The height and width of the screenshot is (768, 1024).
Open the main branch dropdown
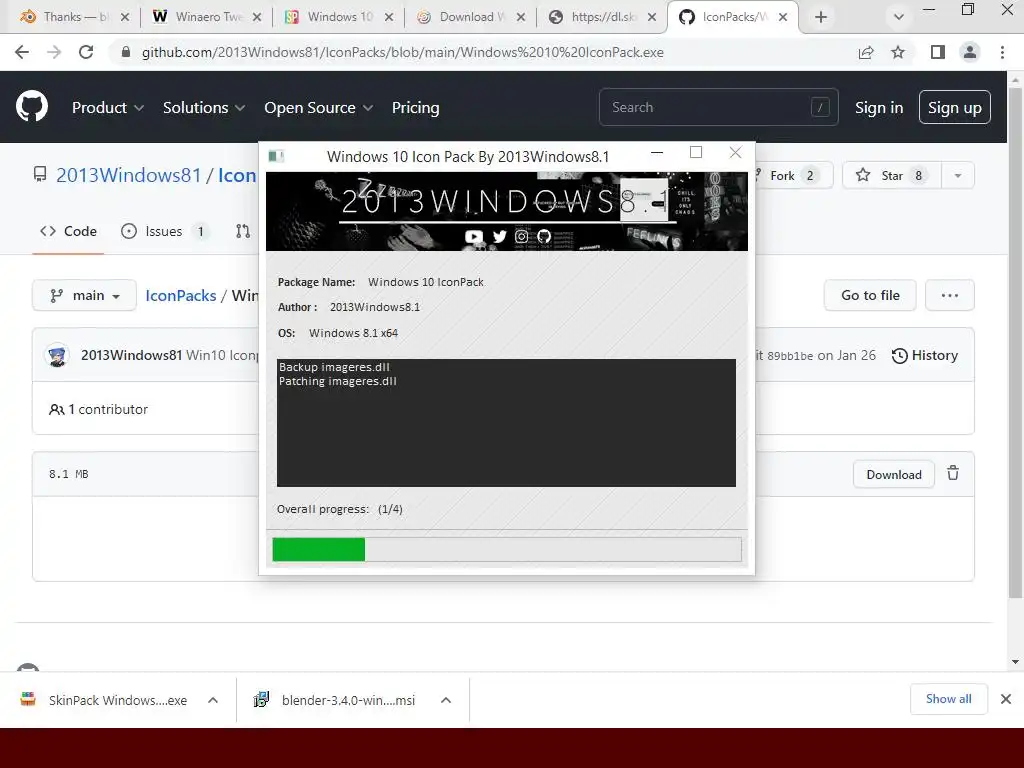(84, 295)
